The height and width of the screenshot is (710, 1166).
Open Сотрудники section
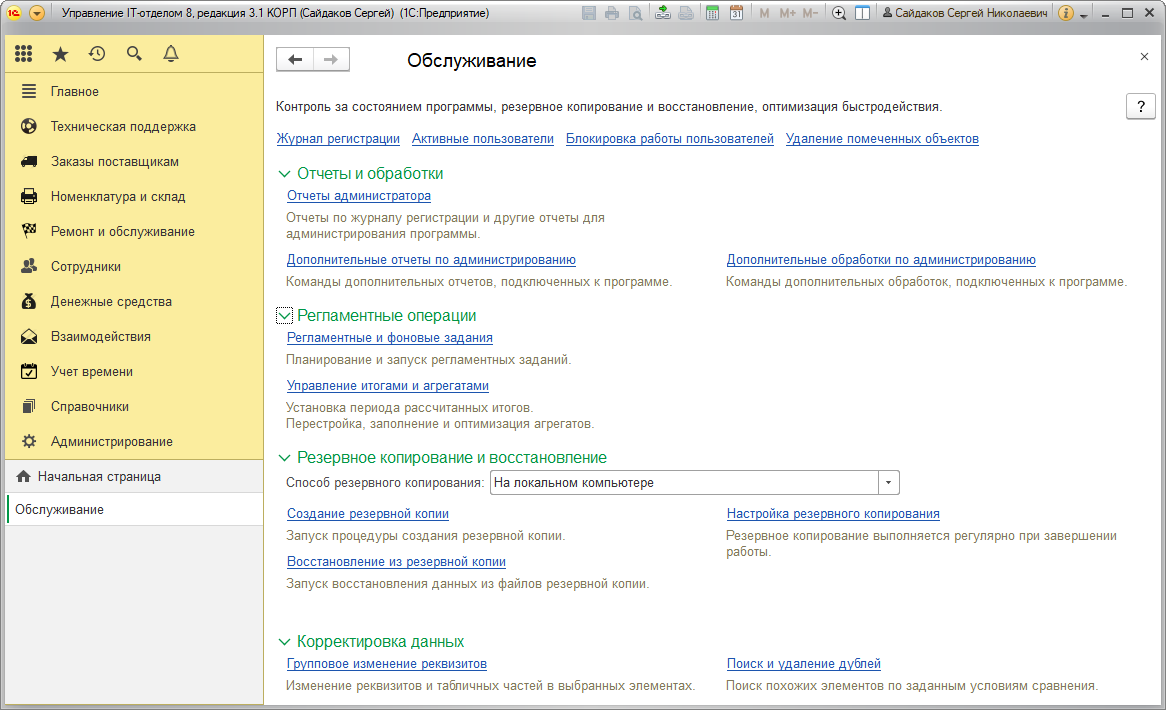(134, 266)
